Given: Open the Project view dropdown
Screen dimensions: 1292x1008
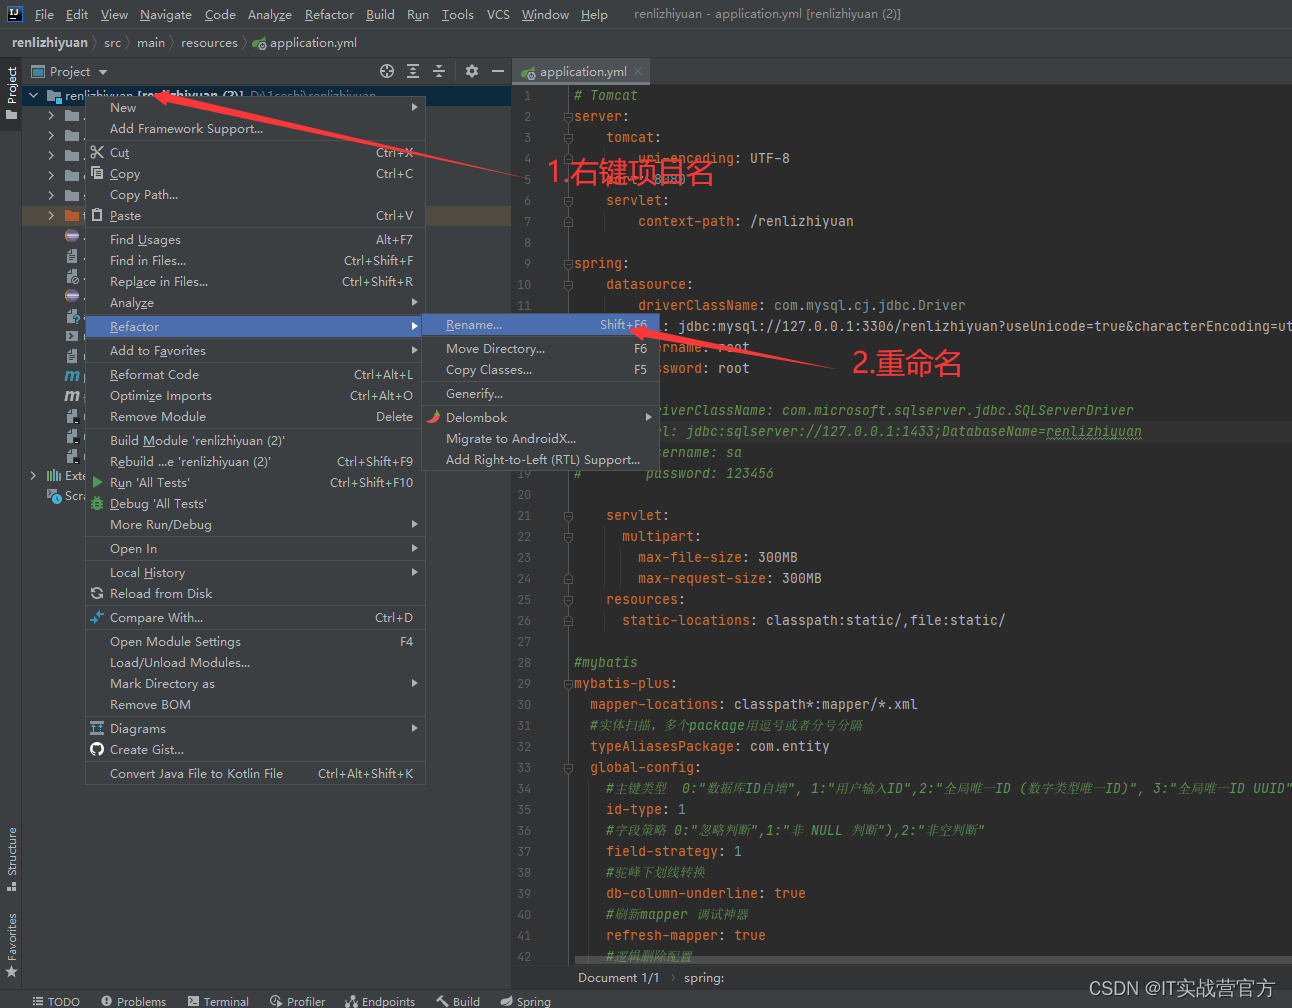Looking at the screenshot, I should pos(69,71).
